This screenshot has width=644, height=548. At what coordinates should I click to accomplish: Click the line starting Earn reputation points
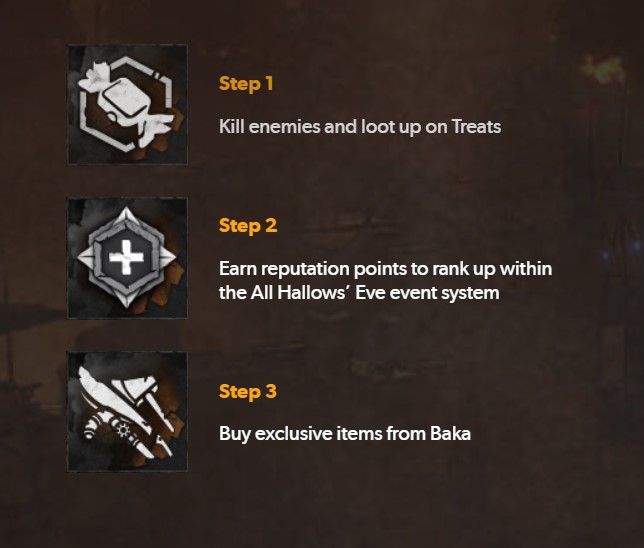click(385, 269)
